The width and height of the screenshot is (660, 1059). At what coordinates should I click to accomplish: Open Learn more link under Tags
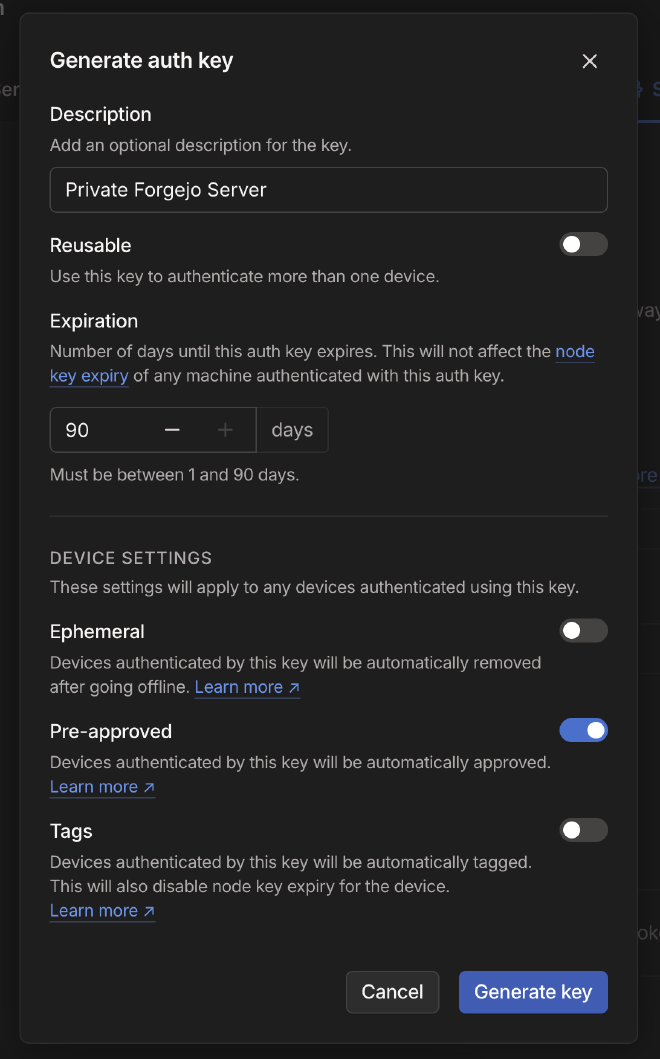[102, 910]
